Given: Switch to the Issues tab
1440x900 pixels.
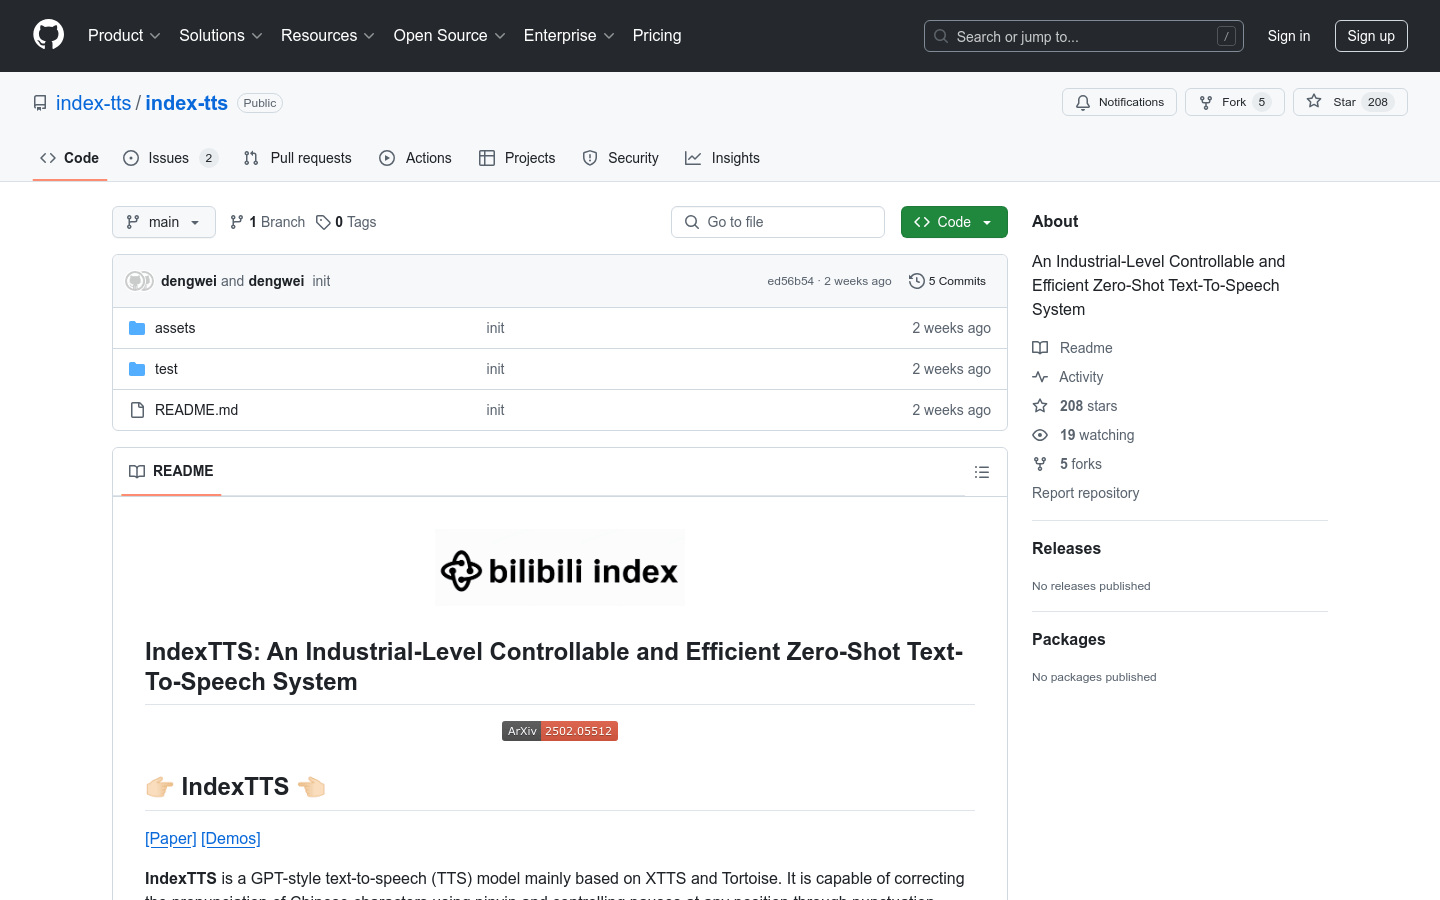Looking at the screenshot, I should (170, 158).
